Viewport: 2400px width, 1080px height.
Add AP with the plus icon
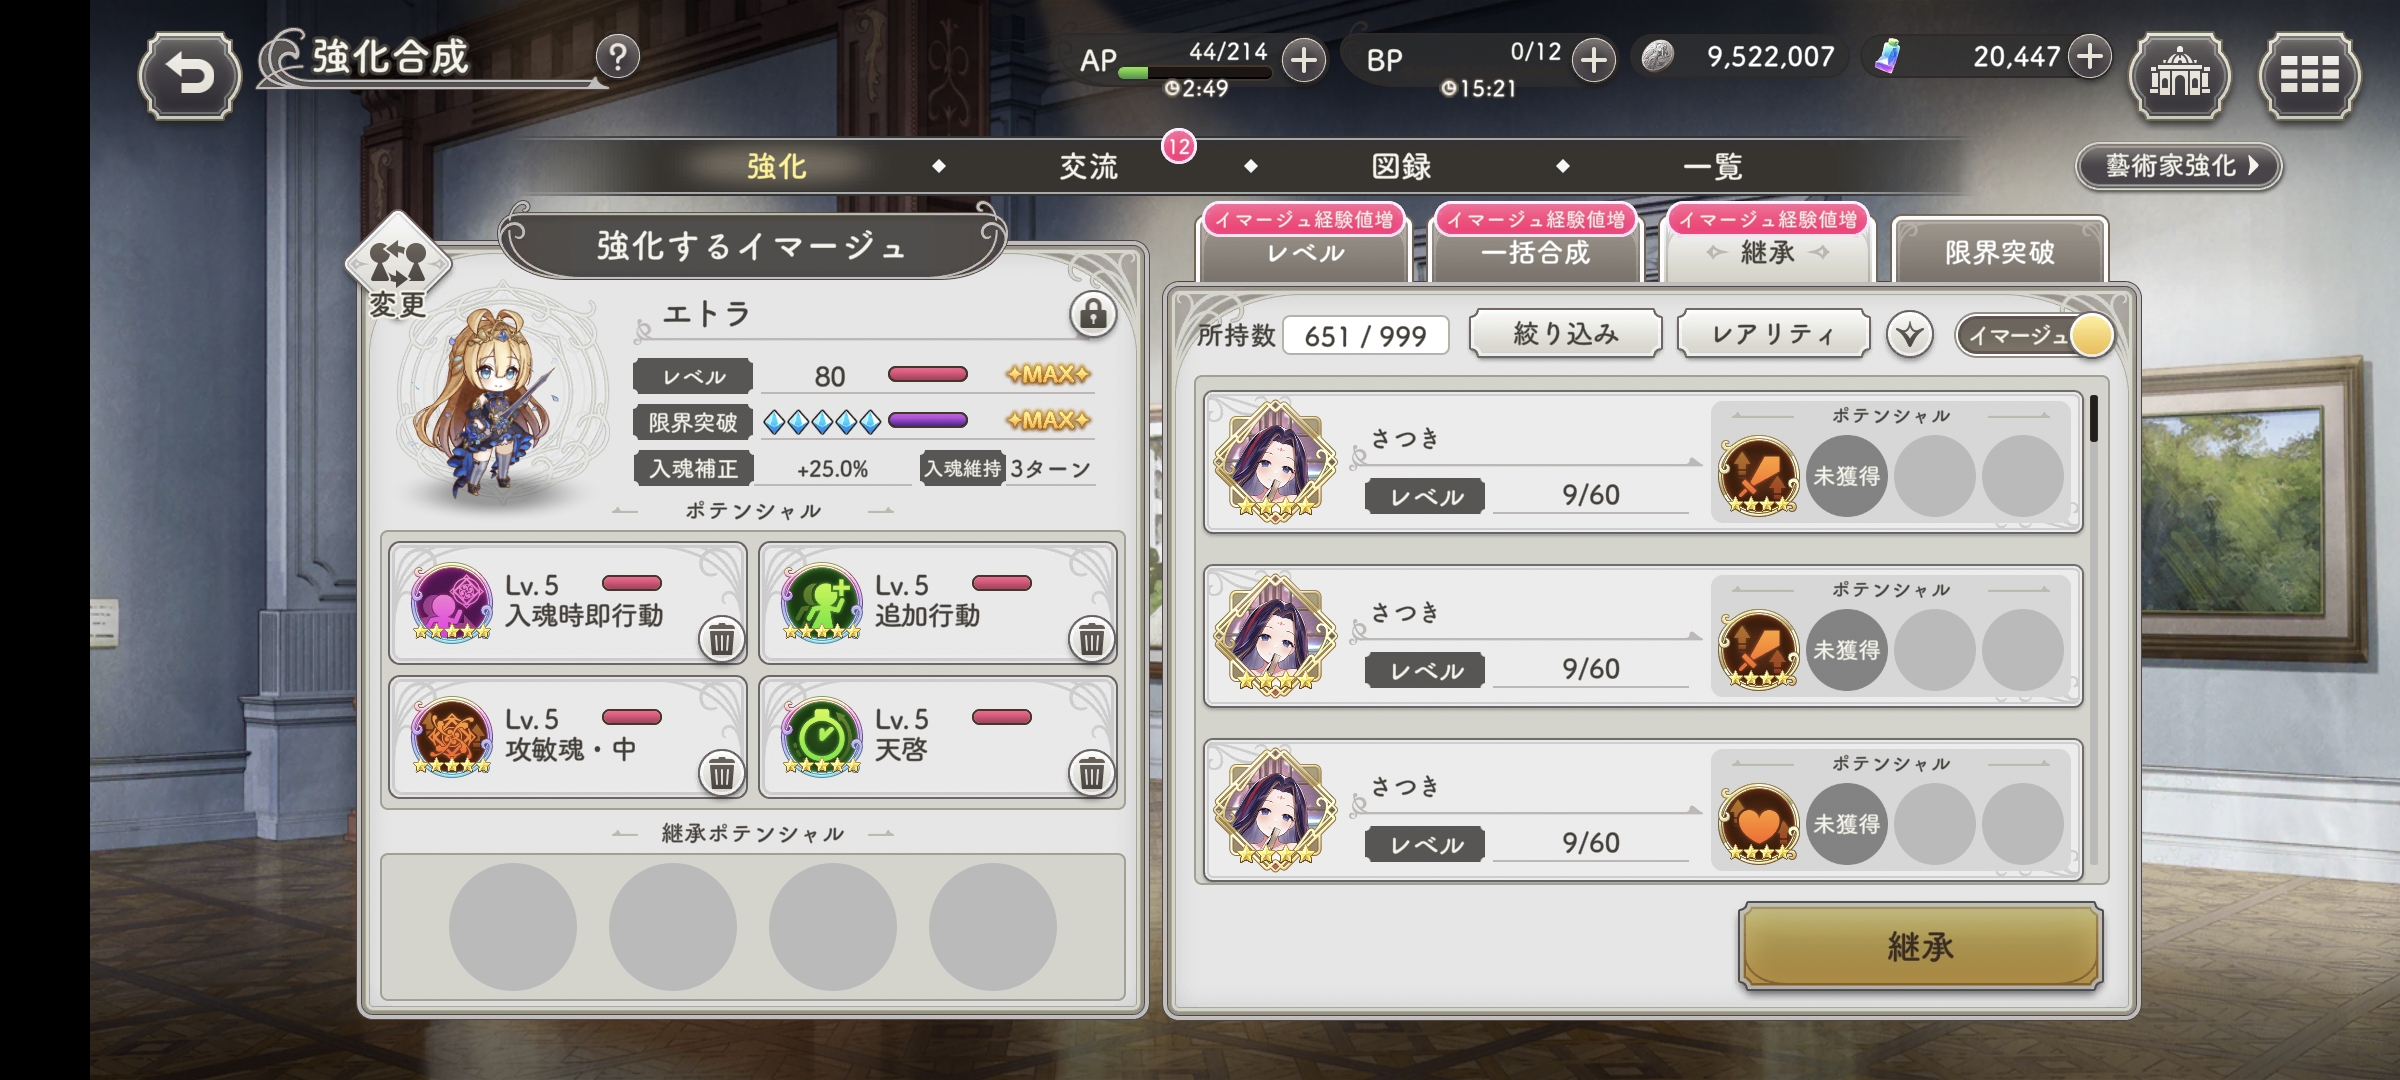point(1303,61)
